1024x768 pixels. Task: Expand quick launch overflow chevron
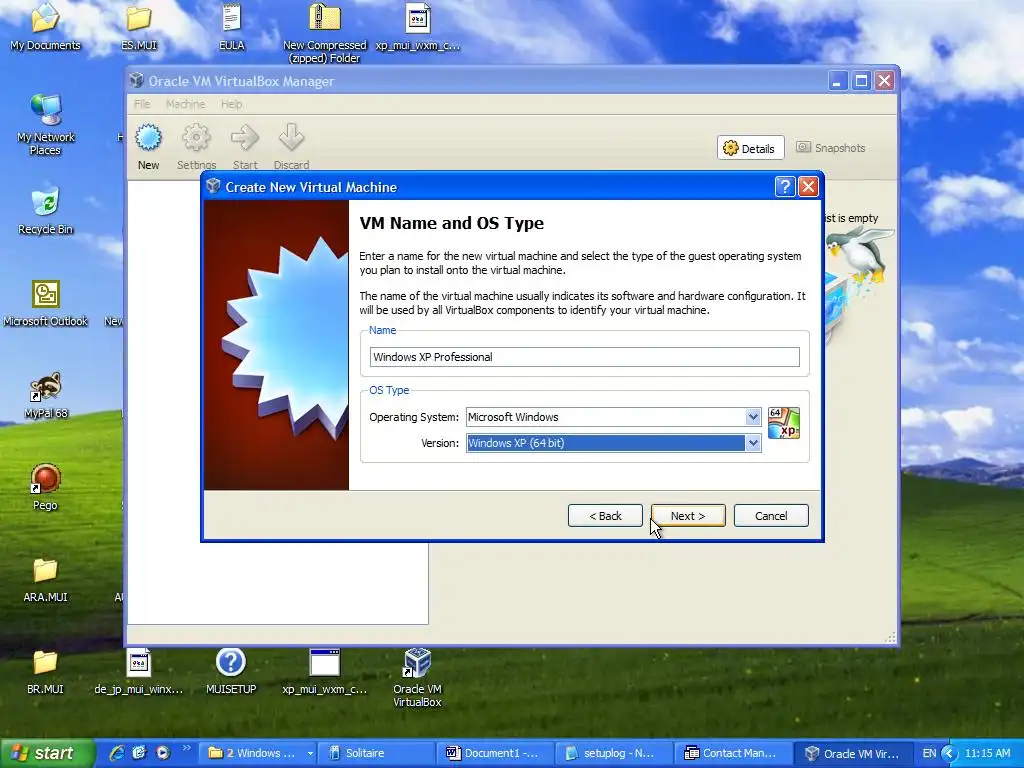click(x=187, y=748)
